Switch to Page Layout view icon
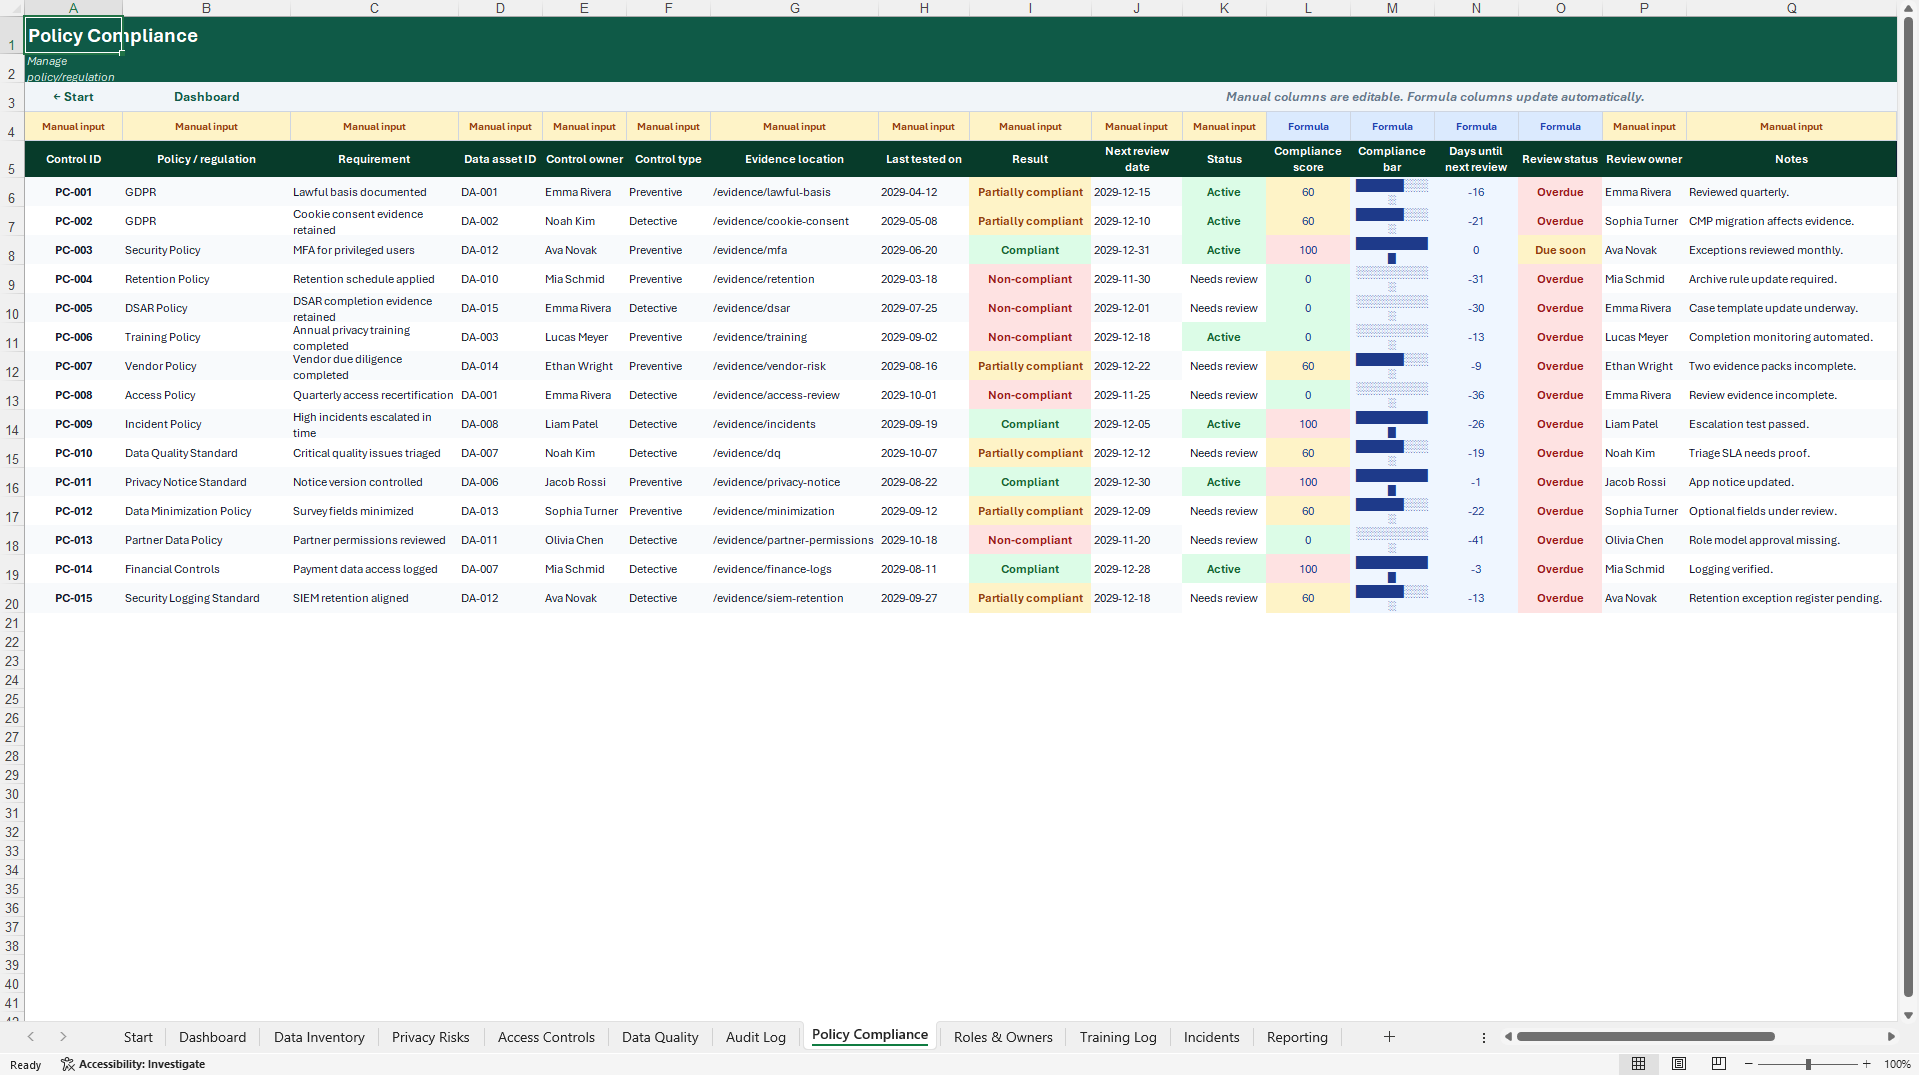This screenshot has height=1075, width=1919. coord(1679,1064)
